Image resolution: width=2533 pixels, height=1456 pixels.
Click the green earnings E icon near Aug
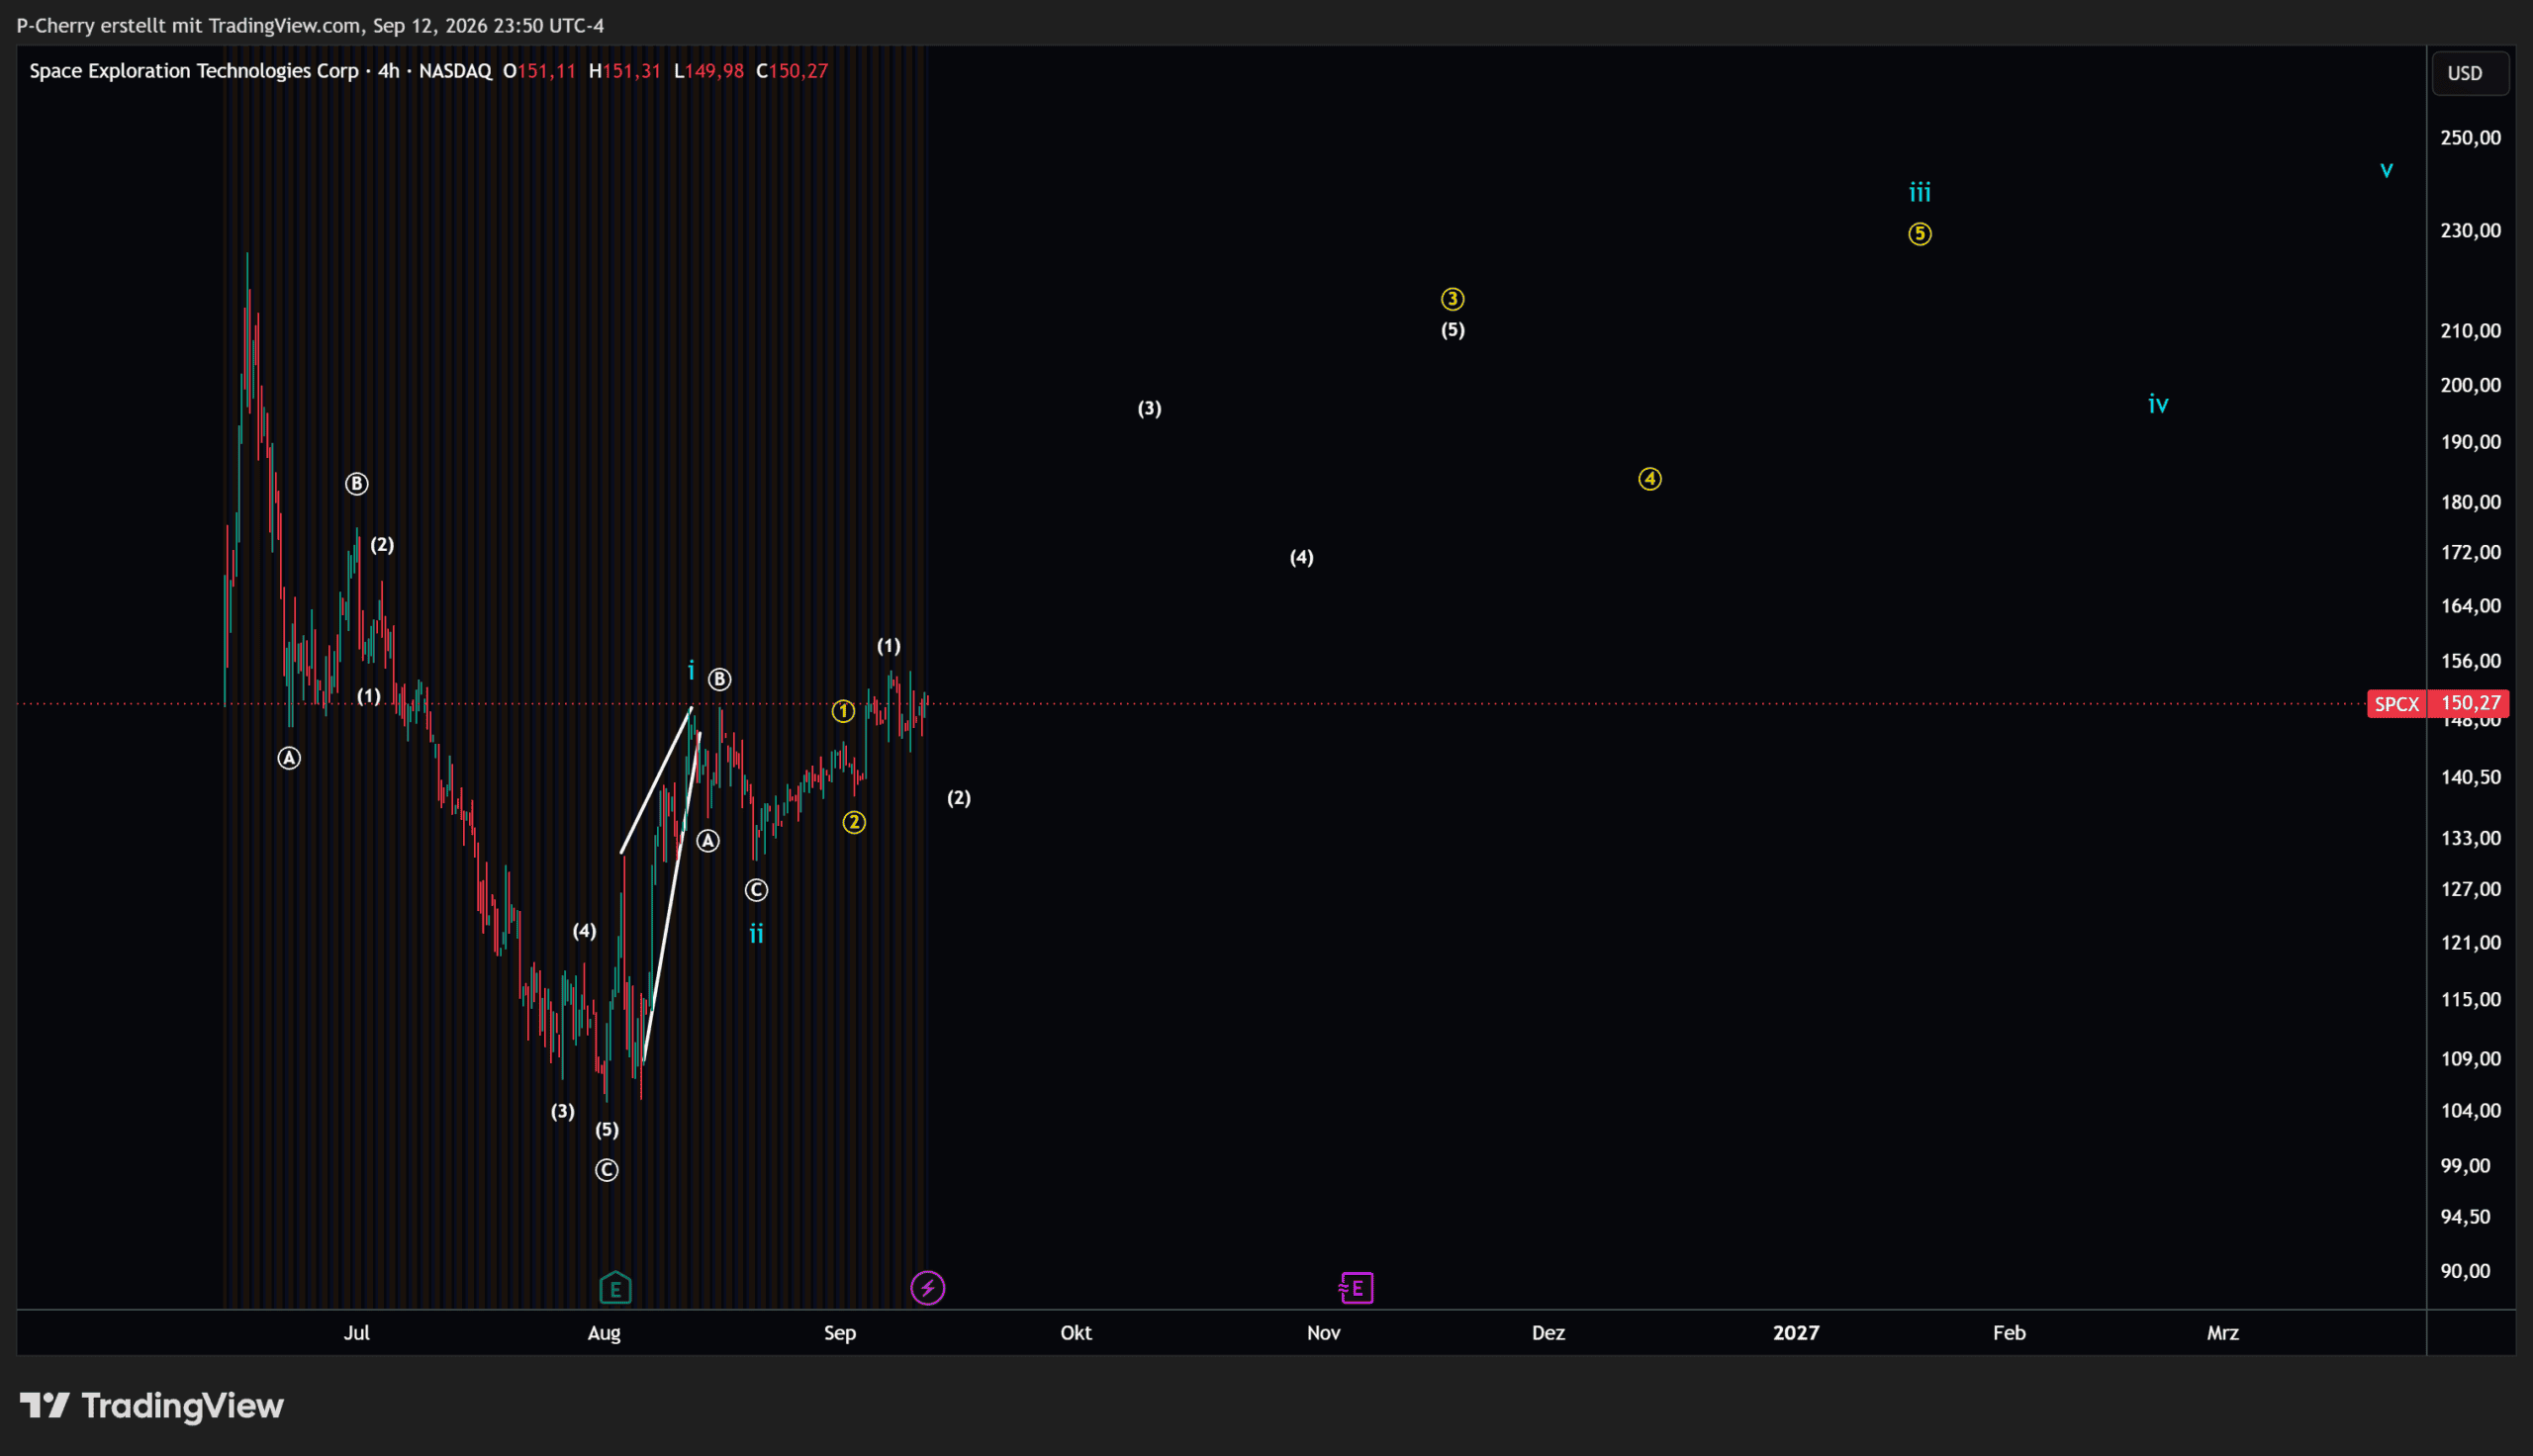[x=615, y=1288]
